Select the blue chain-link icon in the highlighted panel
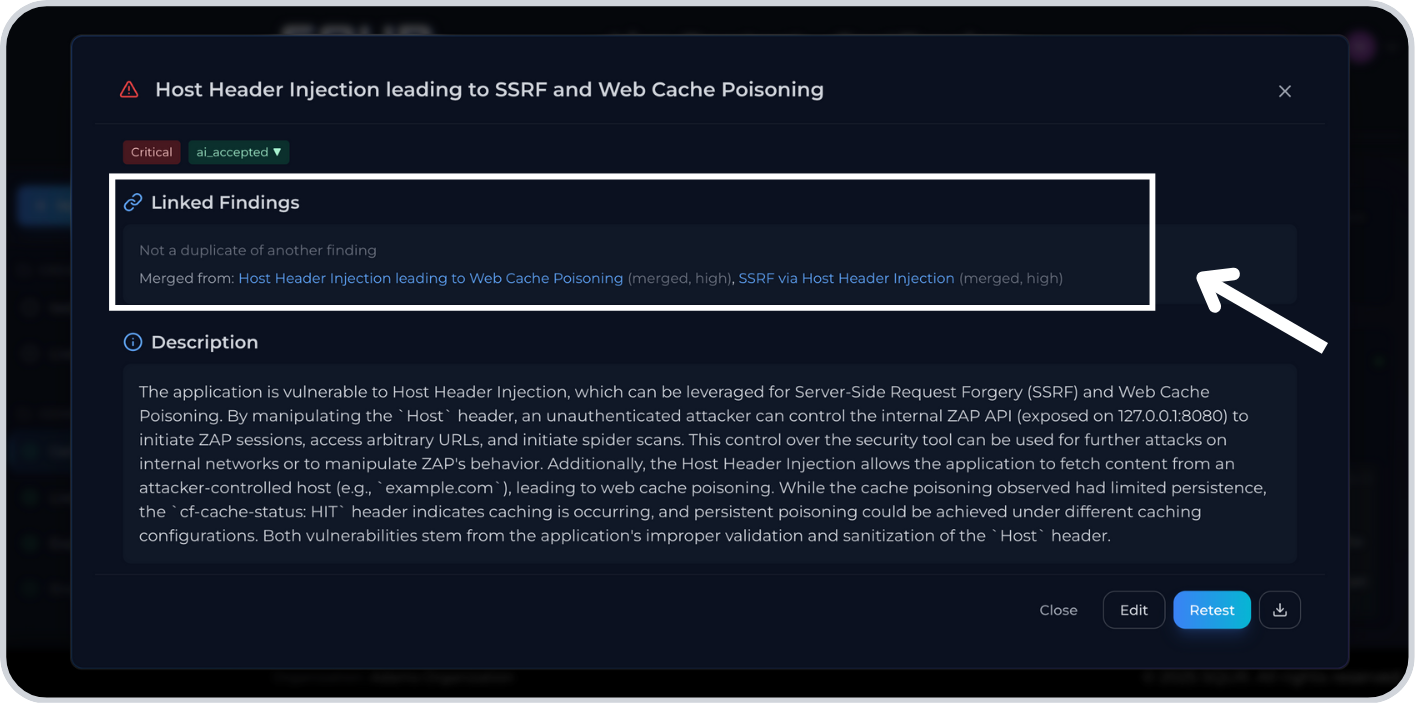Screen dimensions: 1415x706 tap(132, 201)
